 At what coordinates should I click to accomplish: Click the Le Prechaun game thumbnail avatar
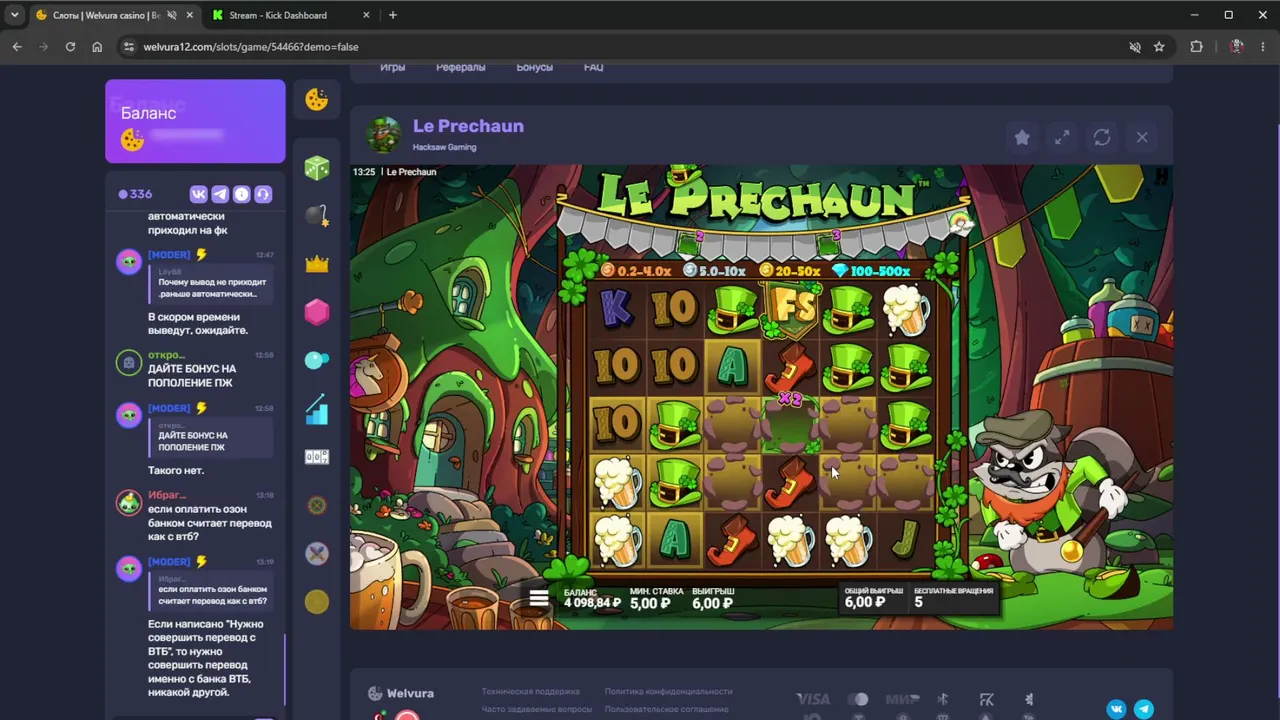click(383, 135)
